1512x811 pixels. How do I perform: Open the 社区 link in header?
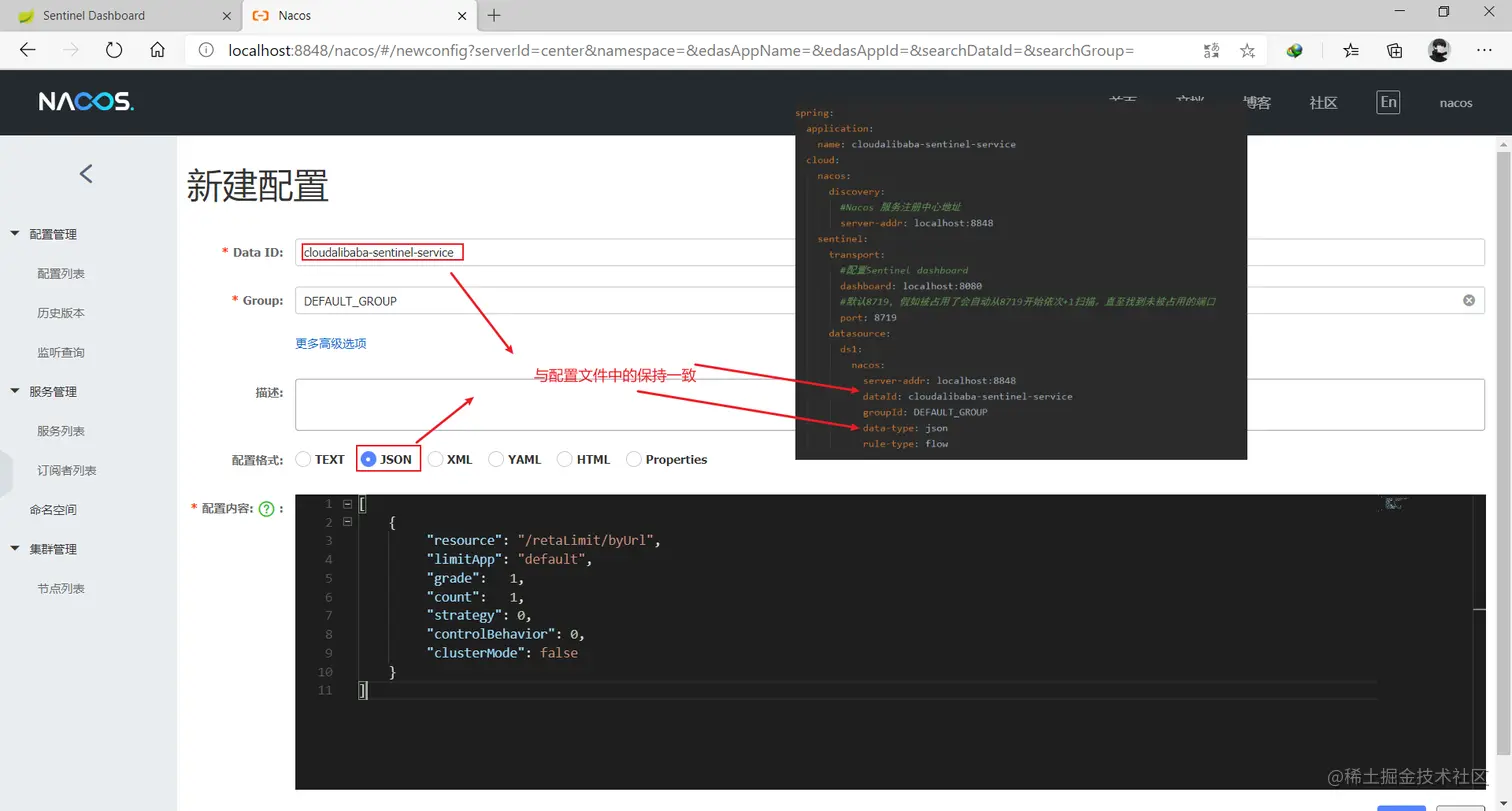point(1323,102)
